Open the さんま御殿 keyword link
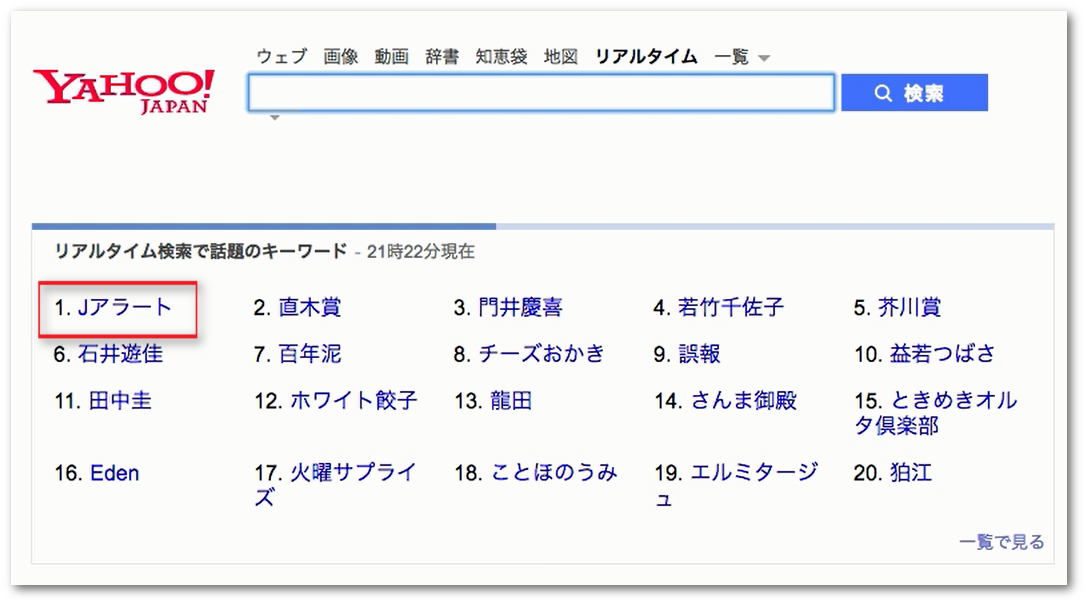The height and width of the screenshot is (604, 1086). tap(743, 401)
